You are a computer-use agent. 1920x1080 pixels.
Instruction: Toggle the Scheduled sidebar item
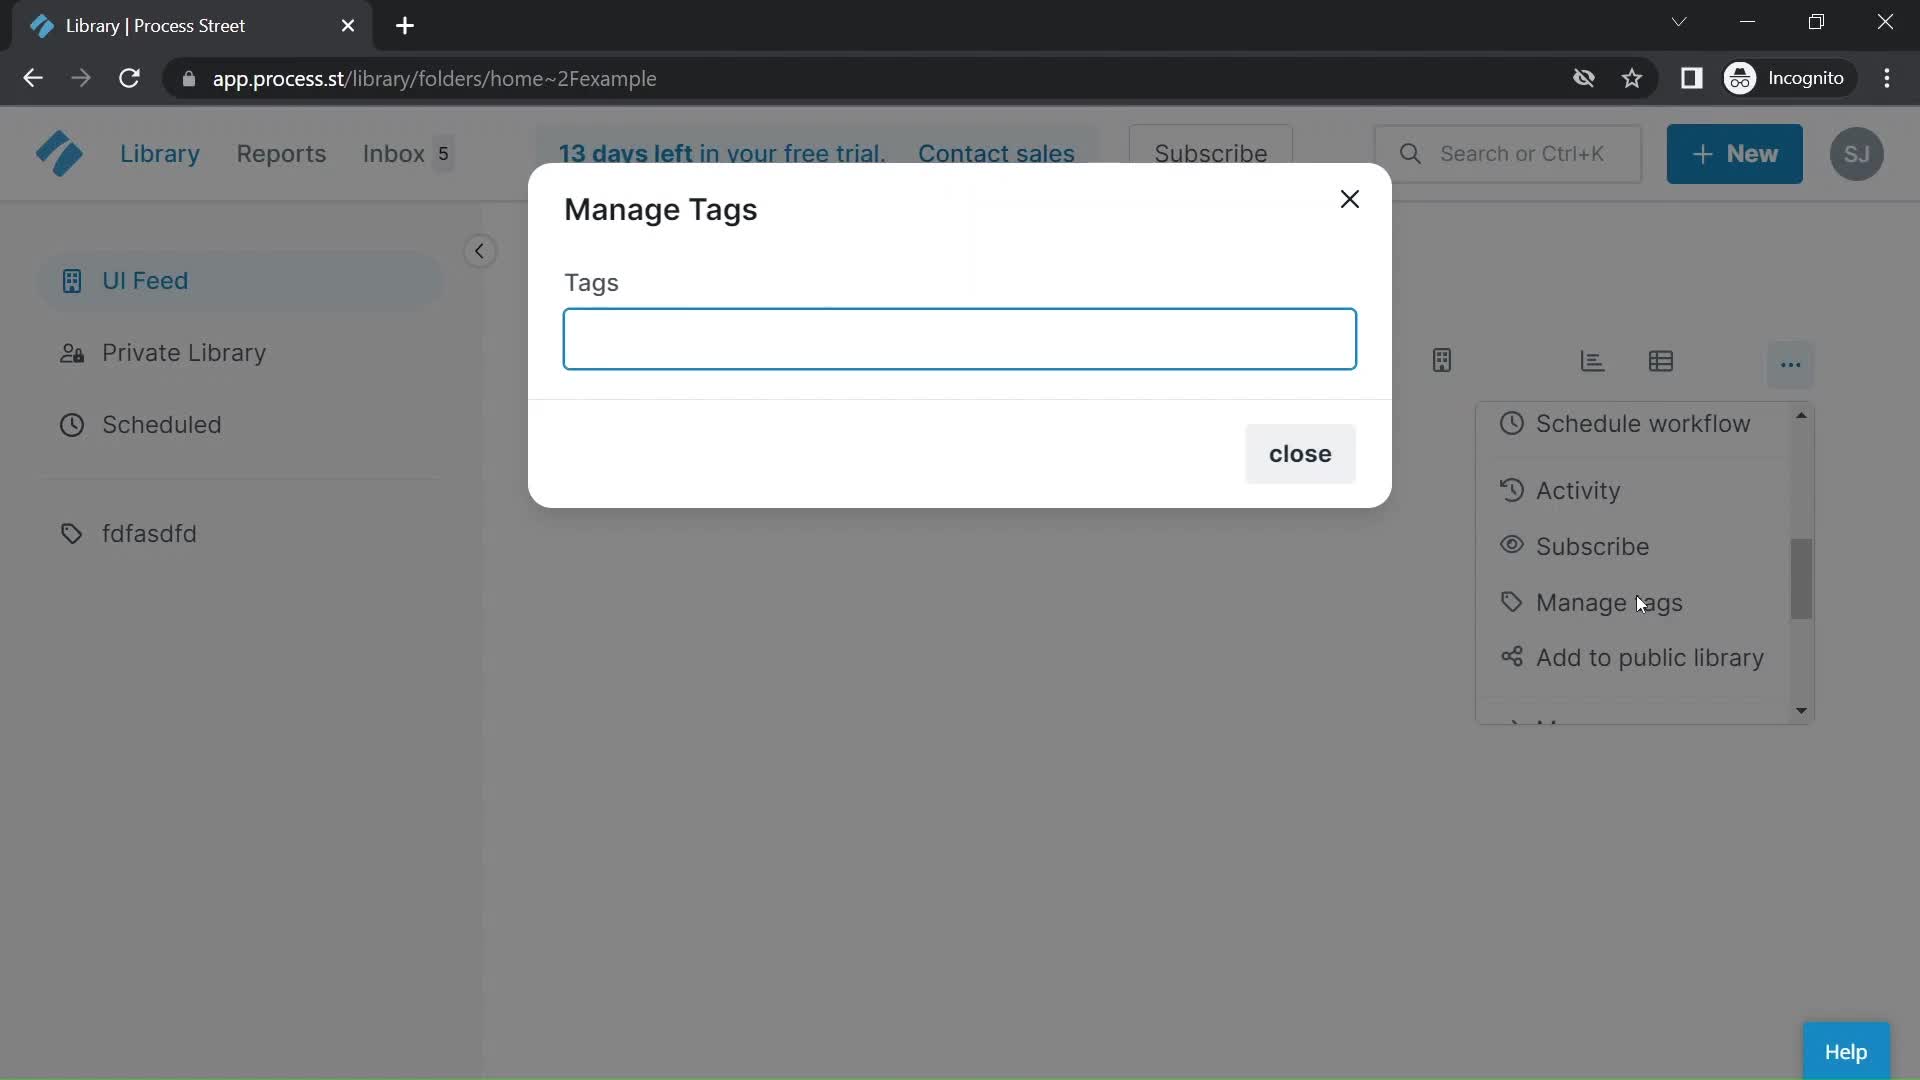[x=162, y=423]
